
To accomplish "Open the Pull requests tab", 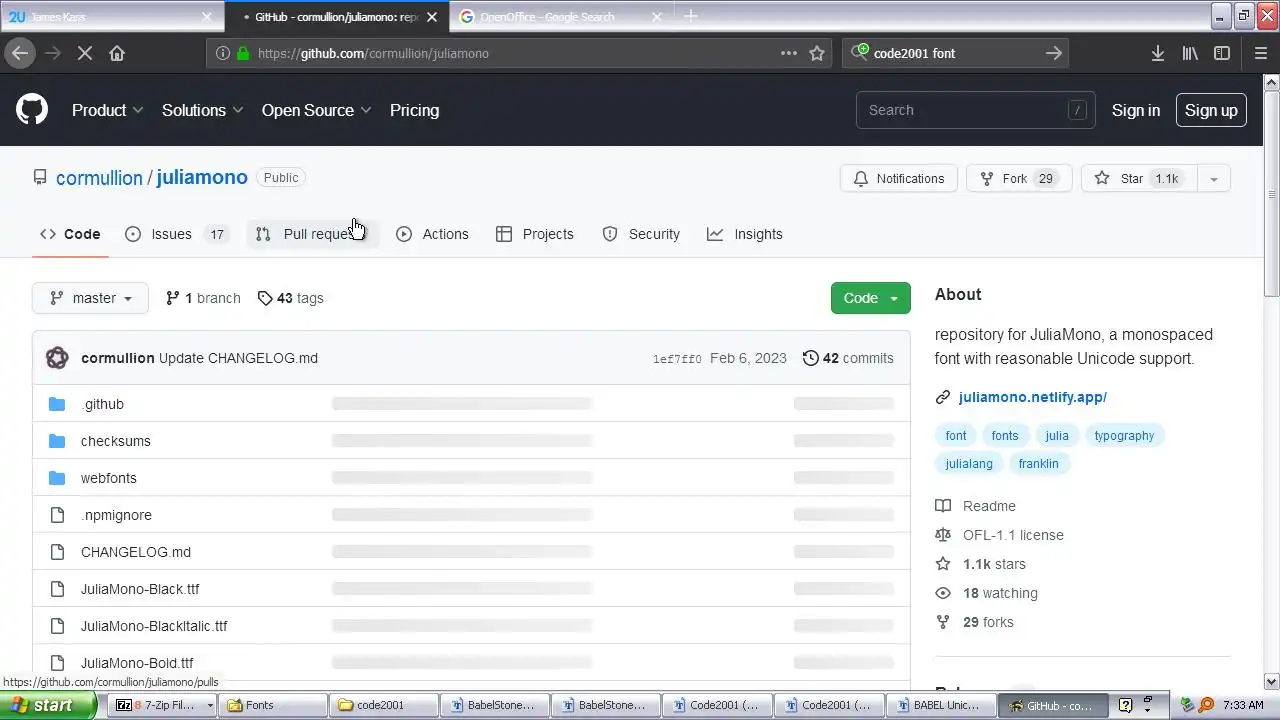I will pyautogui.click(x=313, y=234).
